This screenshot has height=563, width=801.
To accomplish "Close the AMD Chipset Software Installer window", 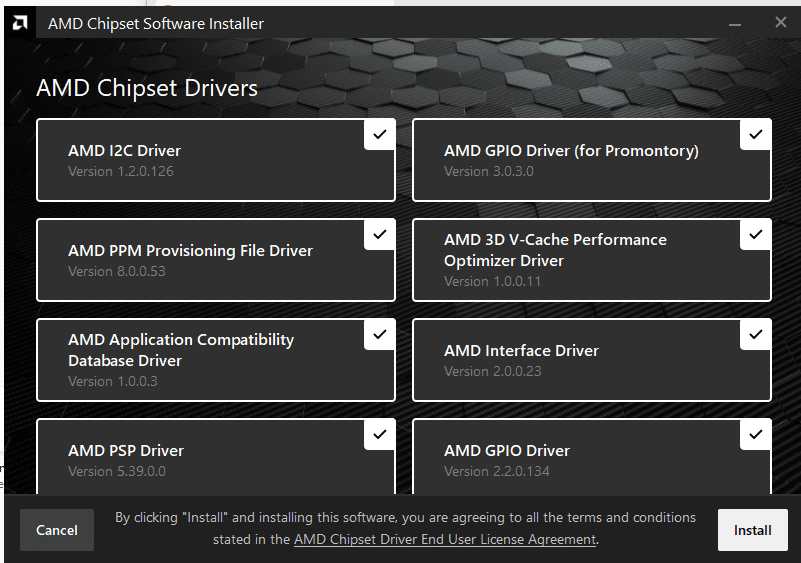I will [781, 22].
